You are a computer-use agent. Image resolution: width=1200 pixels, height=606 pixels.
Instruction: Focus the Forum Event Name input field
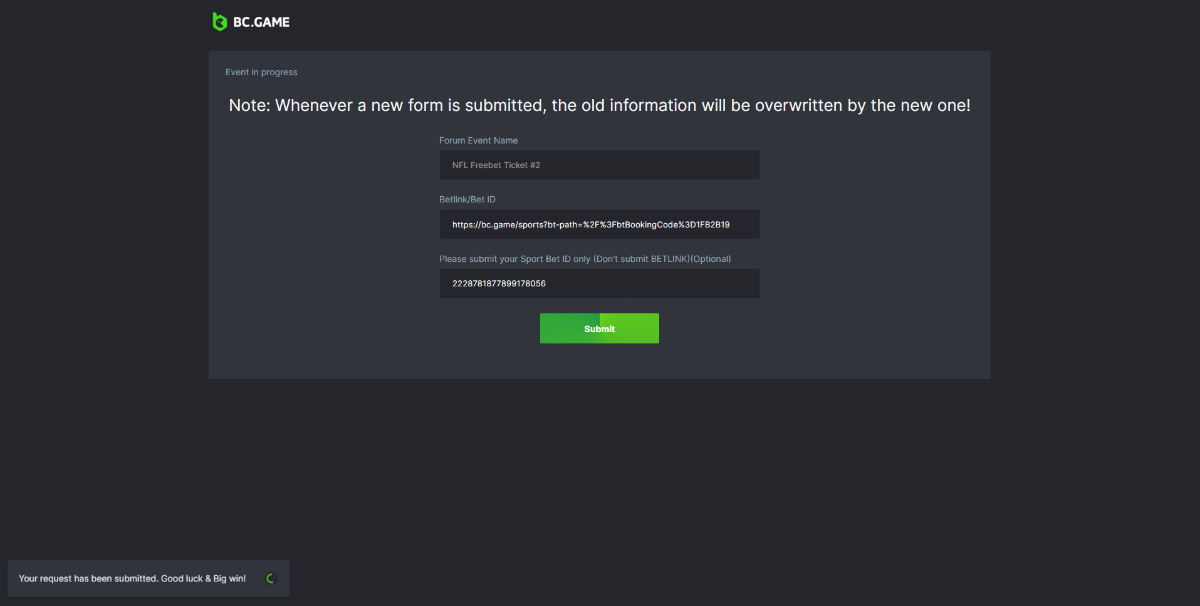tap(599, 165)
